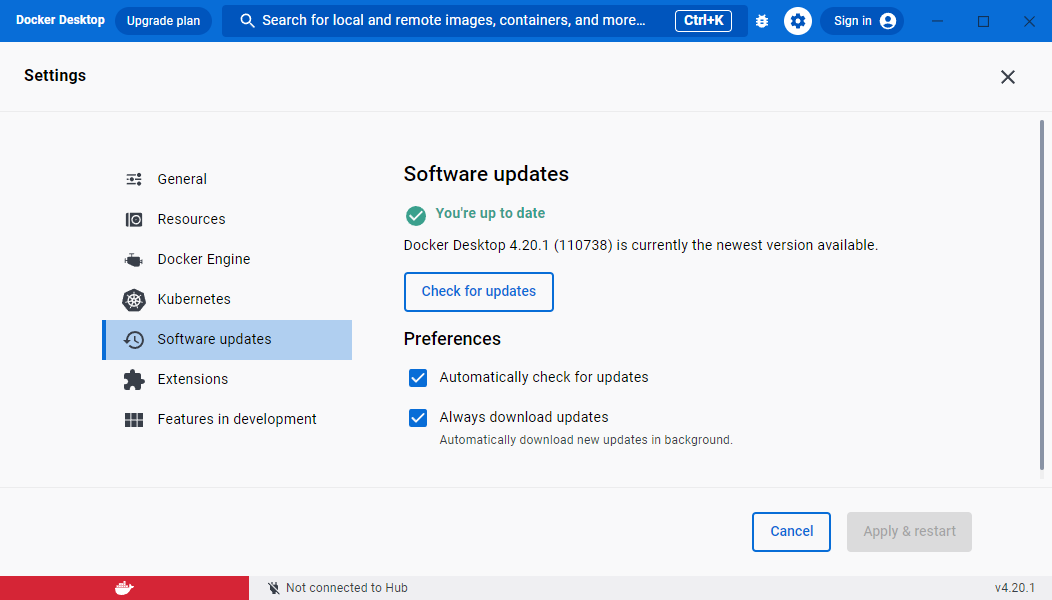The height and width of the screenshot is (600, 1052).
Task: Click inside the search images field
Action: coord(450,20)
